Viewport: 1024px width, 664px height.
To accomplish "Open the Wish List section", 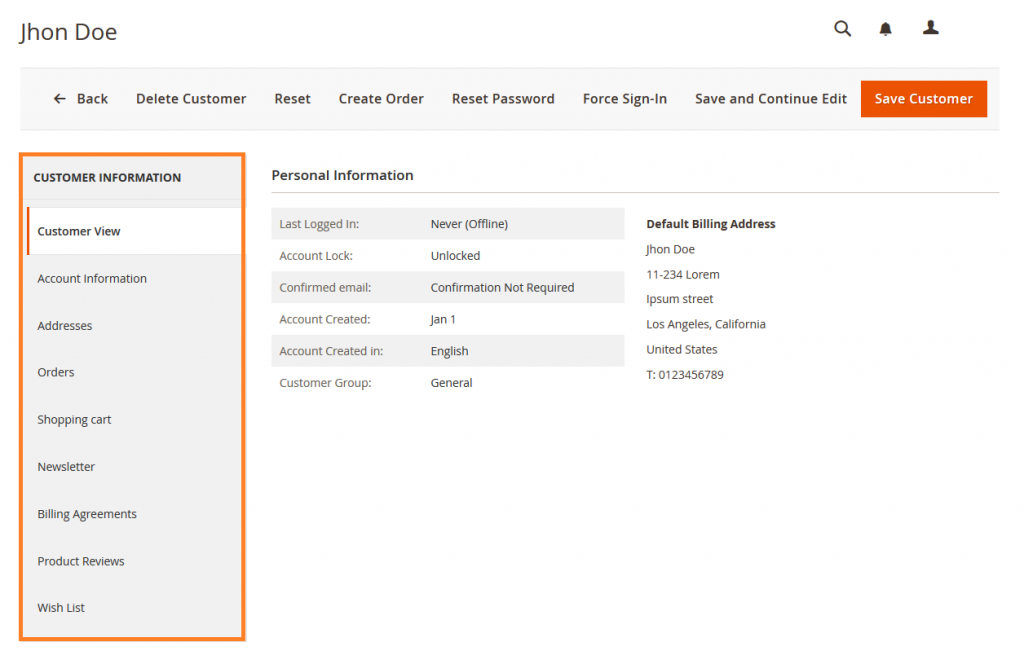I will pyautogui.click(x=61, y=607).
